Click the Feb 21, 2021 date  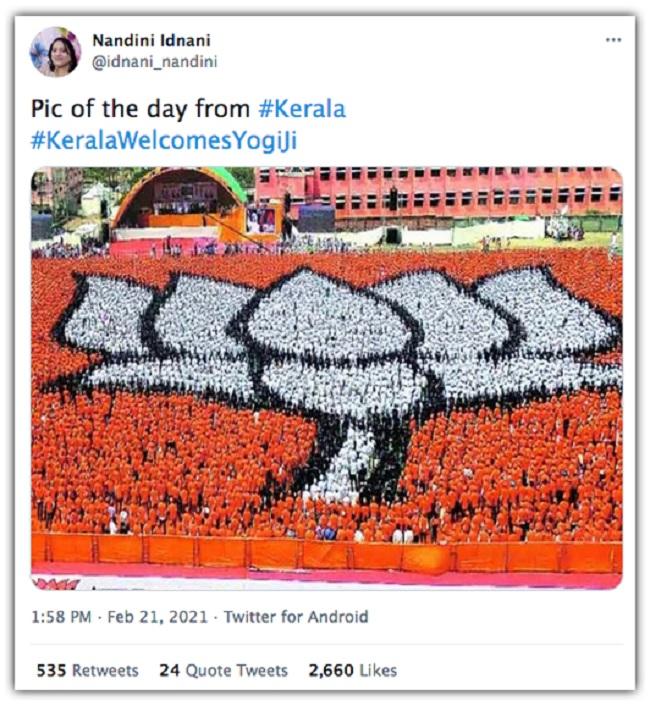(x=157, y=616)
